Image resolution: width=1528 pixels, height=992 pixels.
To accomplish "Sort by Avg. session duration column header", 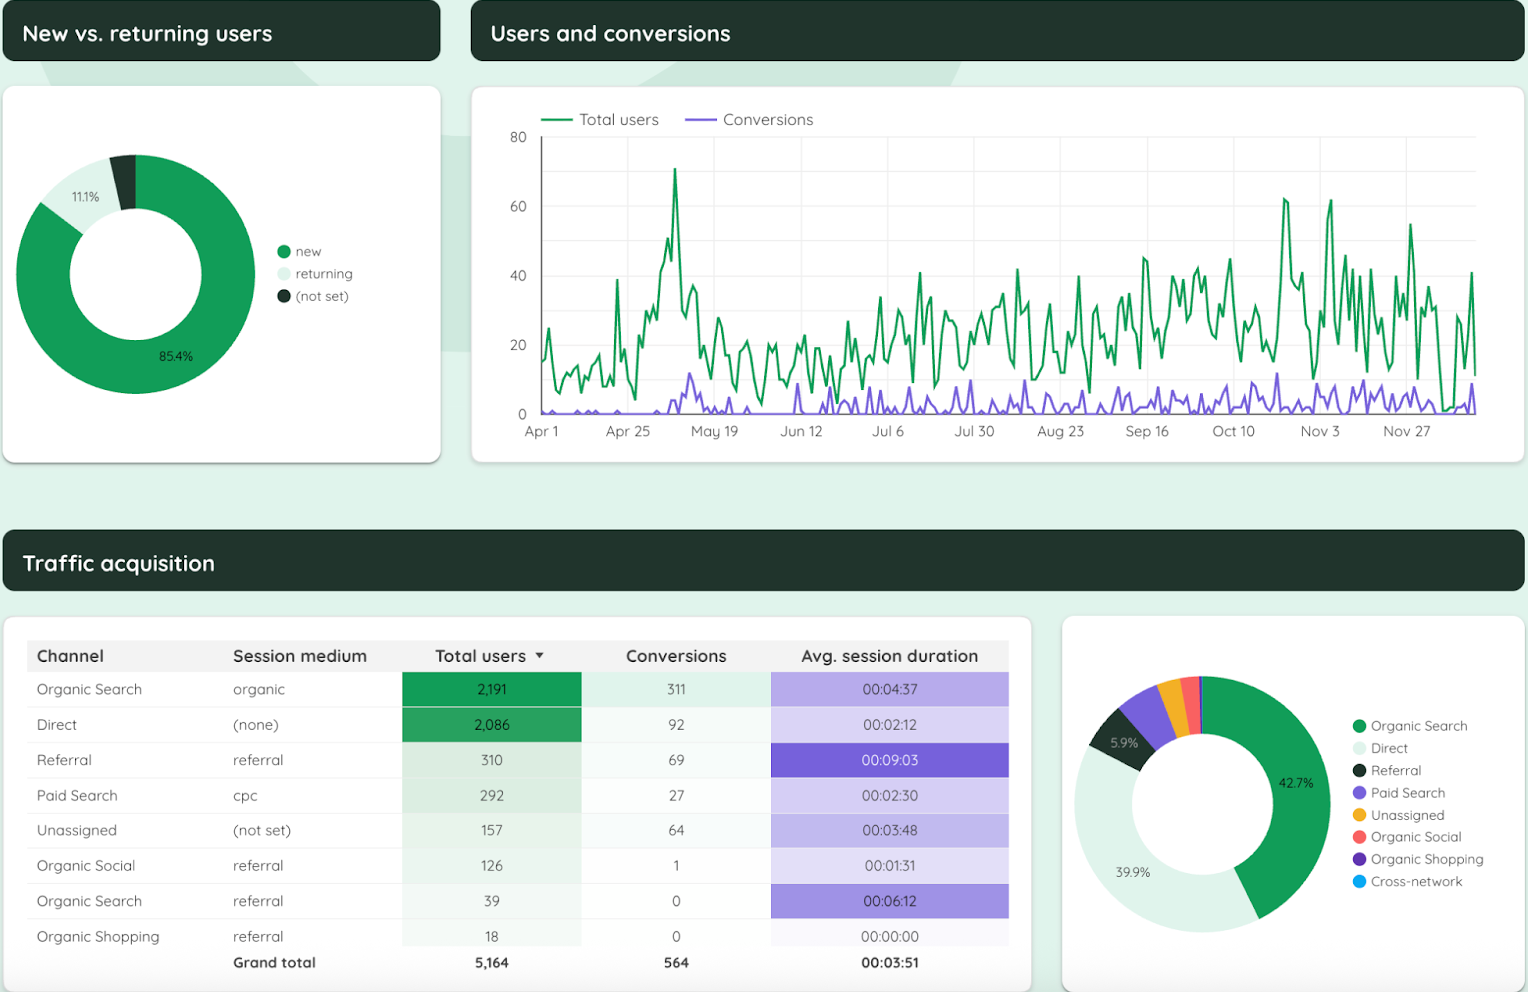I will pyautogui.click(x=889, y=656).
